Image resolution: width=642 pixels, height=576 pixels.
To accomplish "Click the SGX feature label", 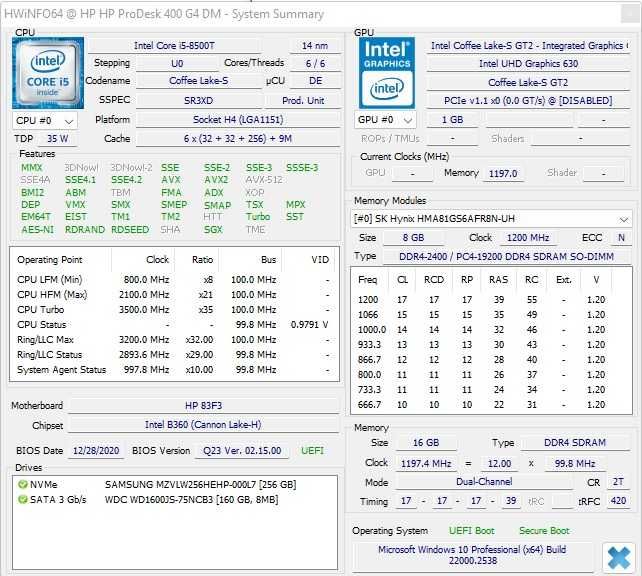I will pyautogui.click(x=213, y=230).
